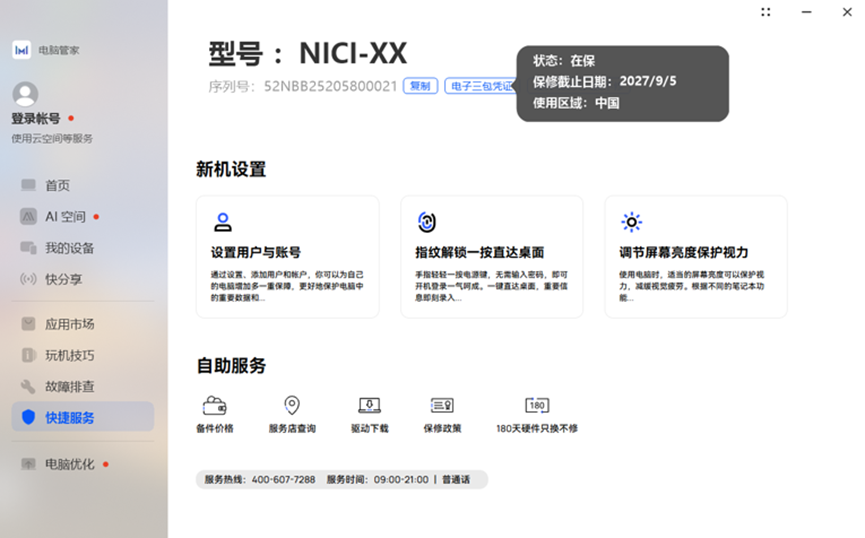The height and width of the screenshot is (538, 865).
Task: Select 我的设备 sidebar item
Action: point(69,248)
